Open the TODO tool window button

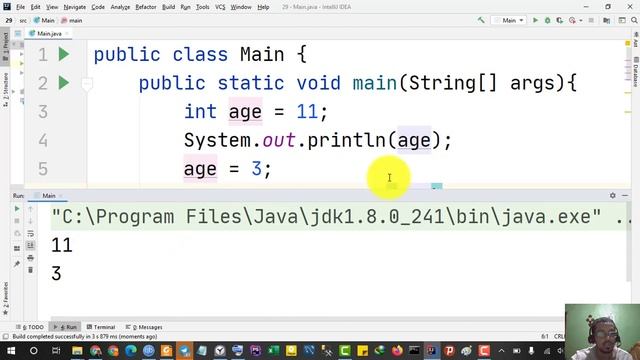coord(30,327)
